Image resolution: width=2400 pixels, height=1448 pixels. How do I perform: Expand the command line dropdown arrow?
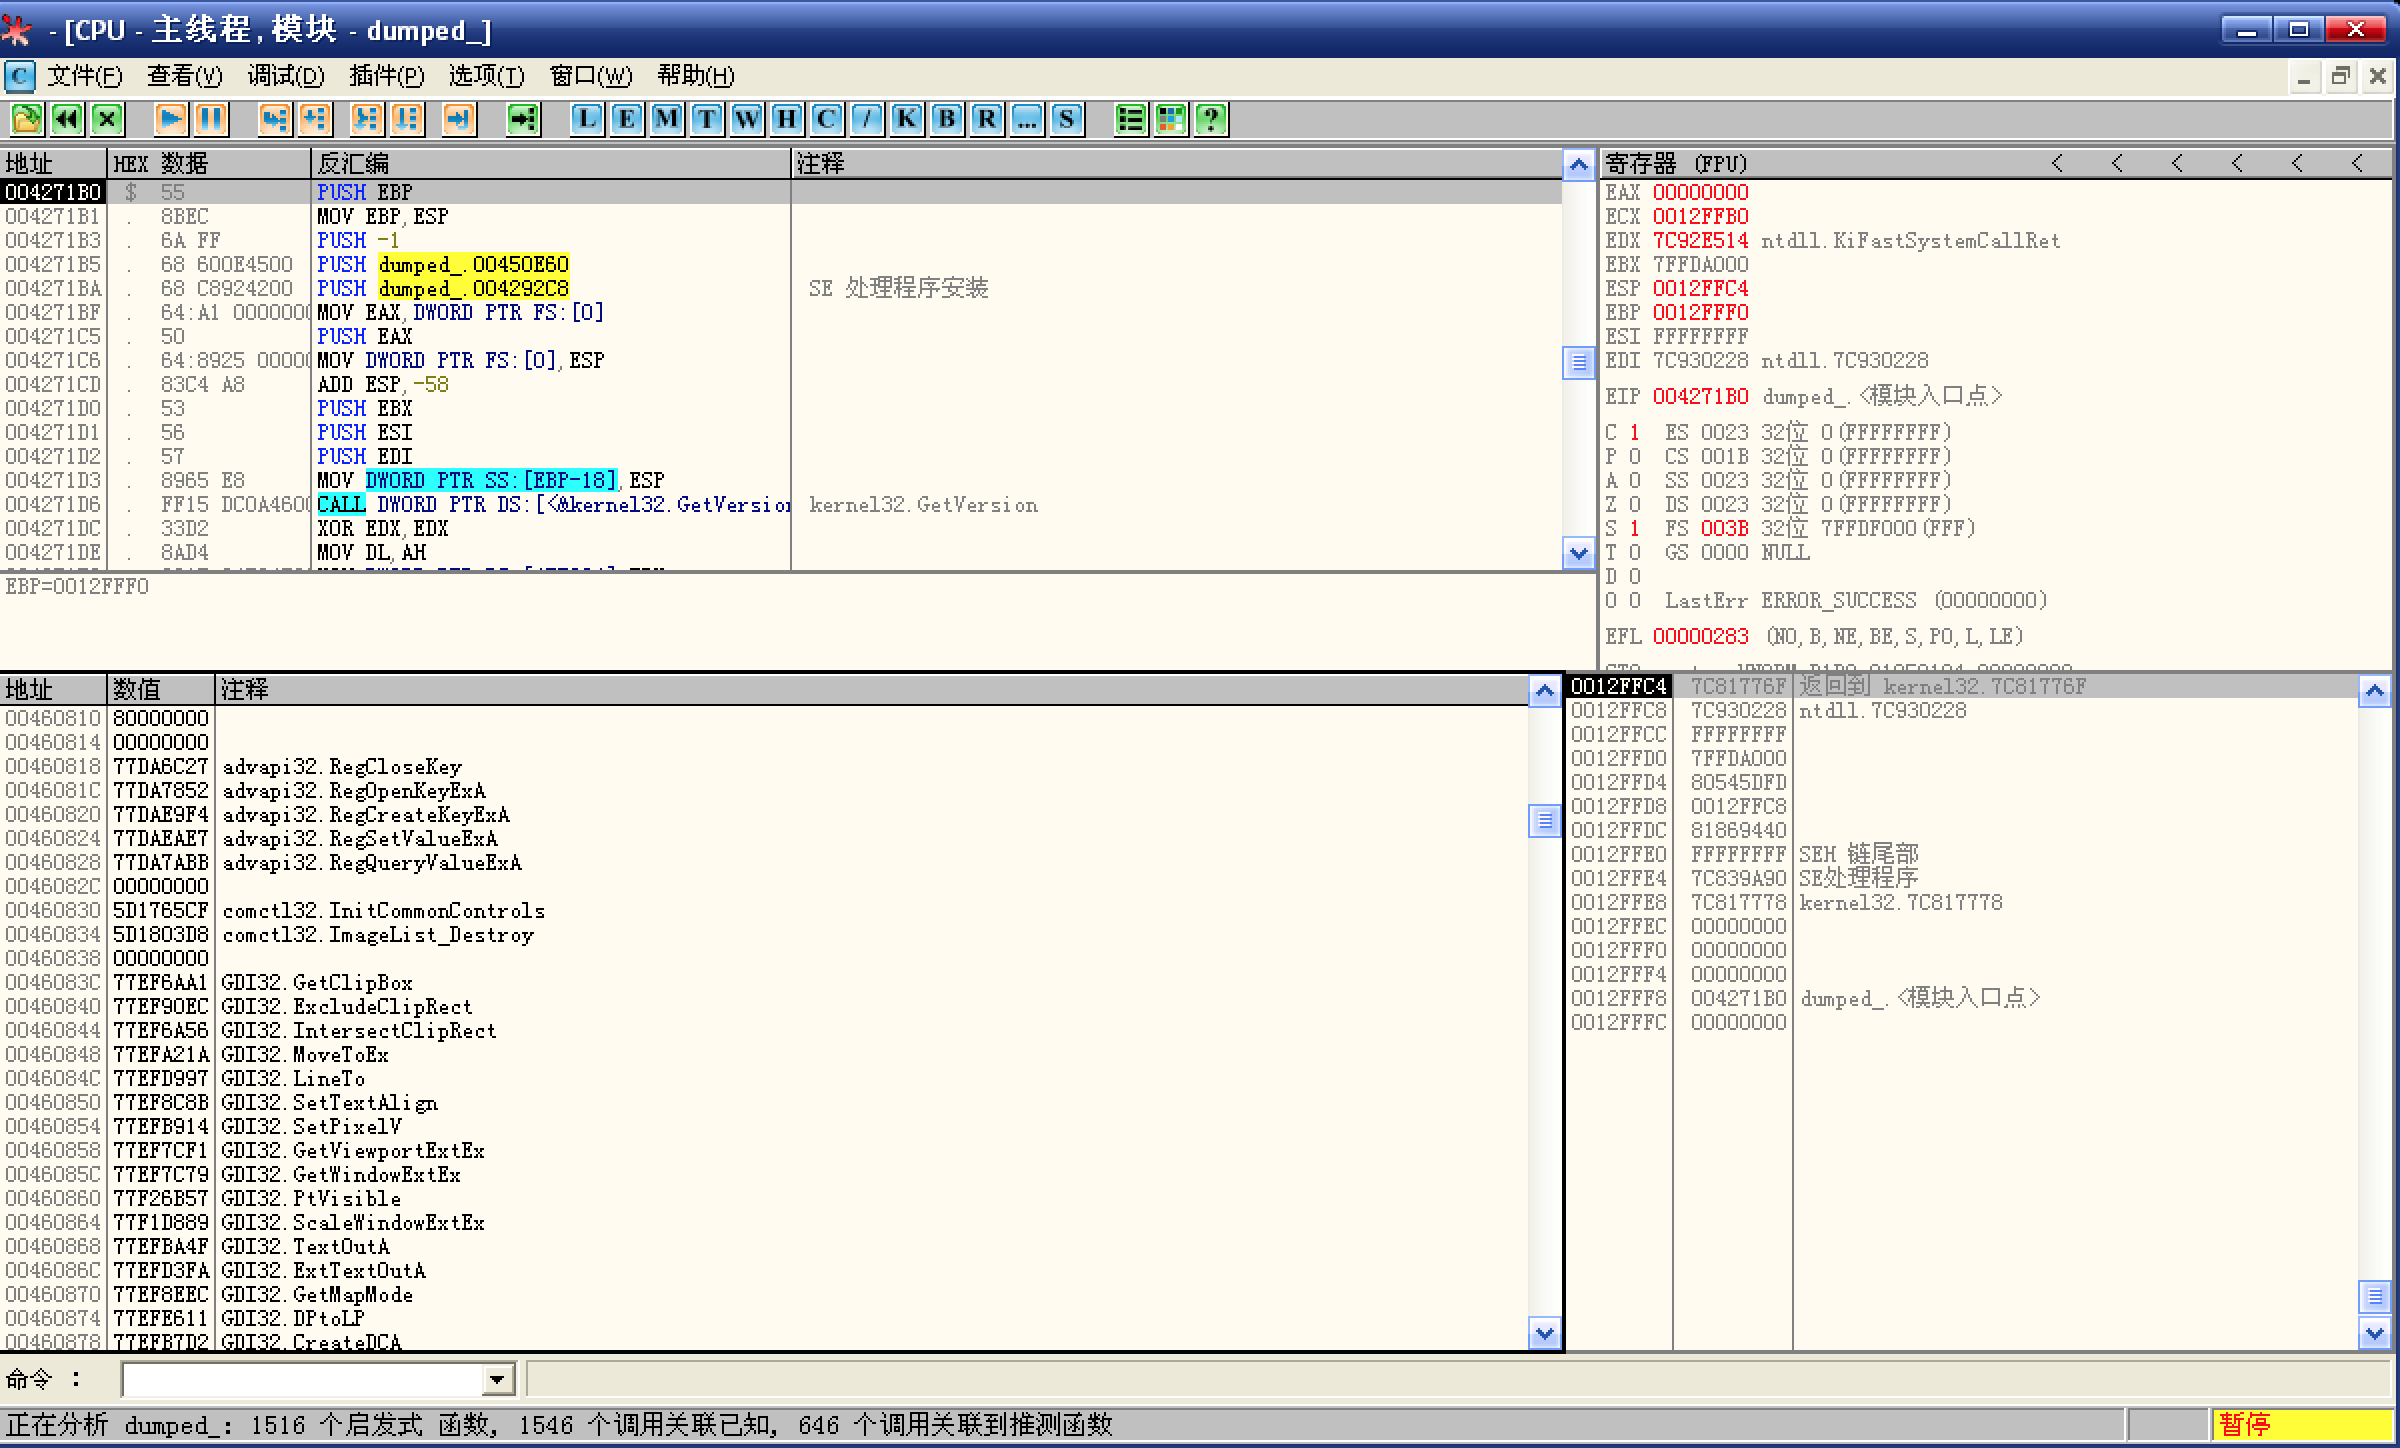coord(497,1381)
